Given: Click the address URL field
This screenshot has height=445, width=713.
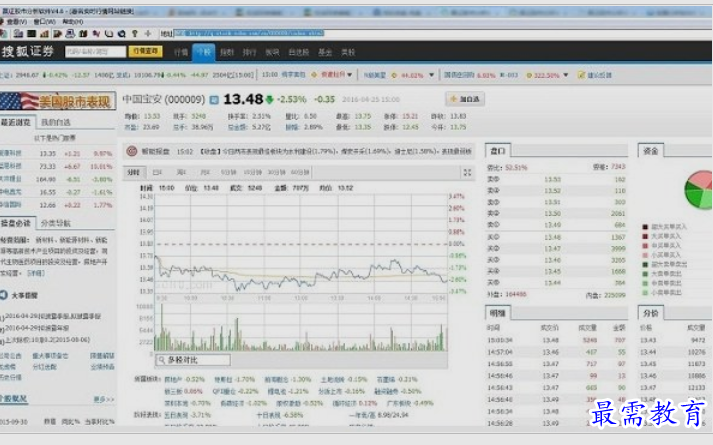Looking at the screenshot, I should [249, 33].
